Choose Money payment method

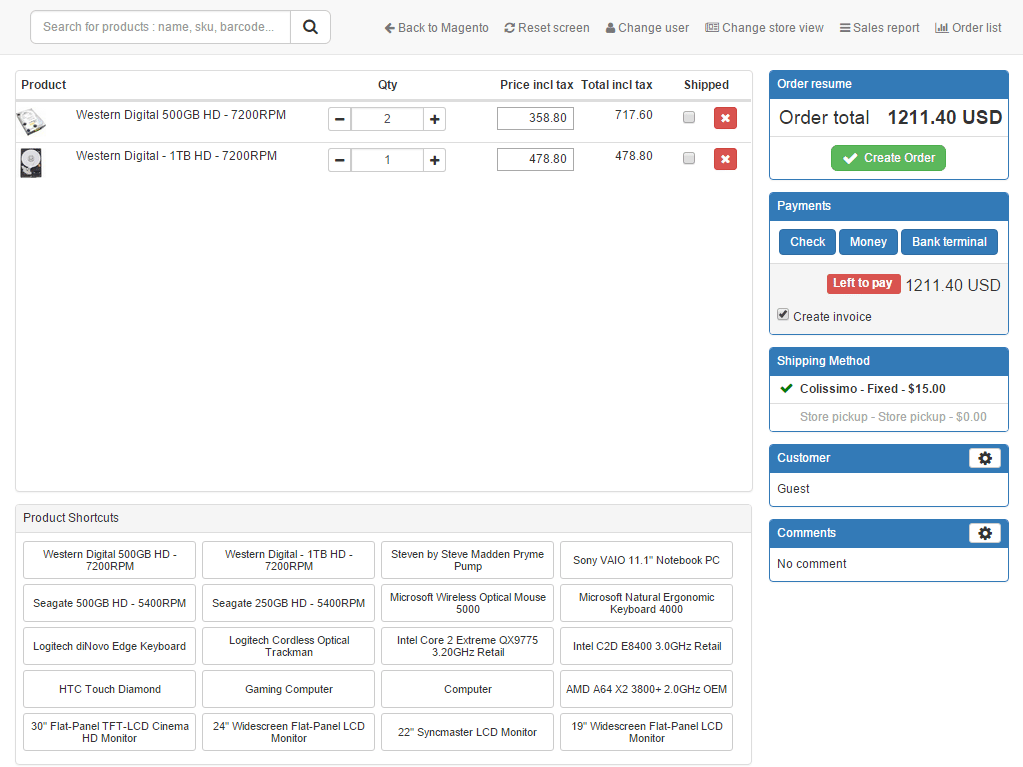click(x=868, y=242)
